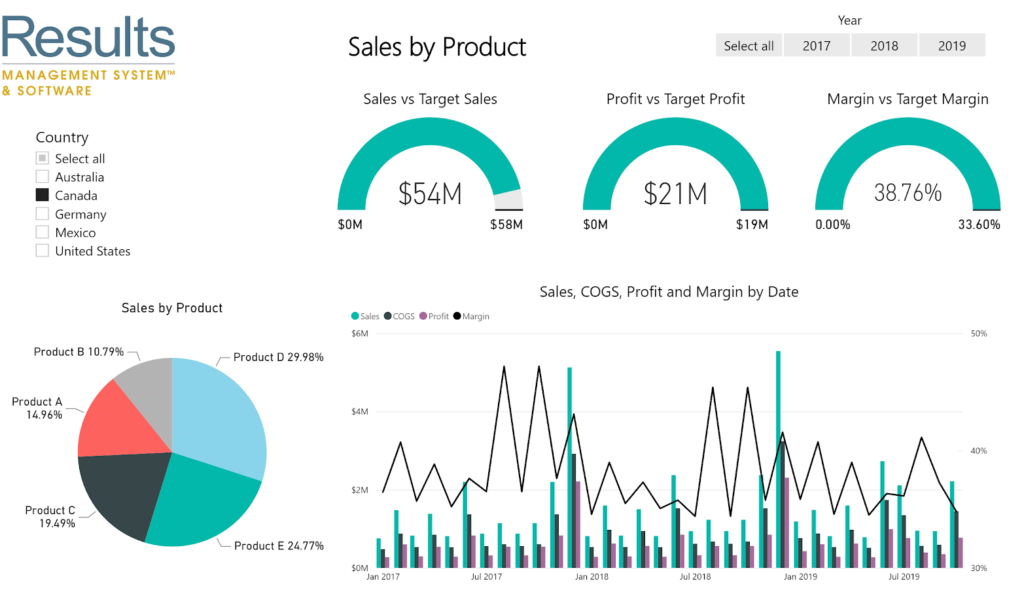
Task: Click the COGS legend dark marker
Action: tap(387, 316)
